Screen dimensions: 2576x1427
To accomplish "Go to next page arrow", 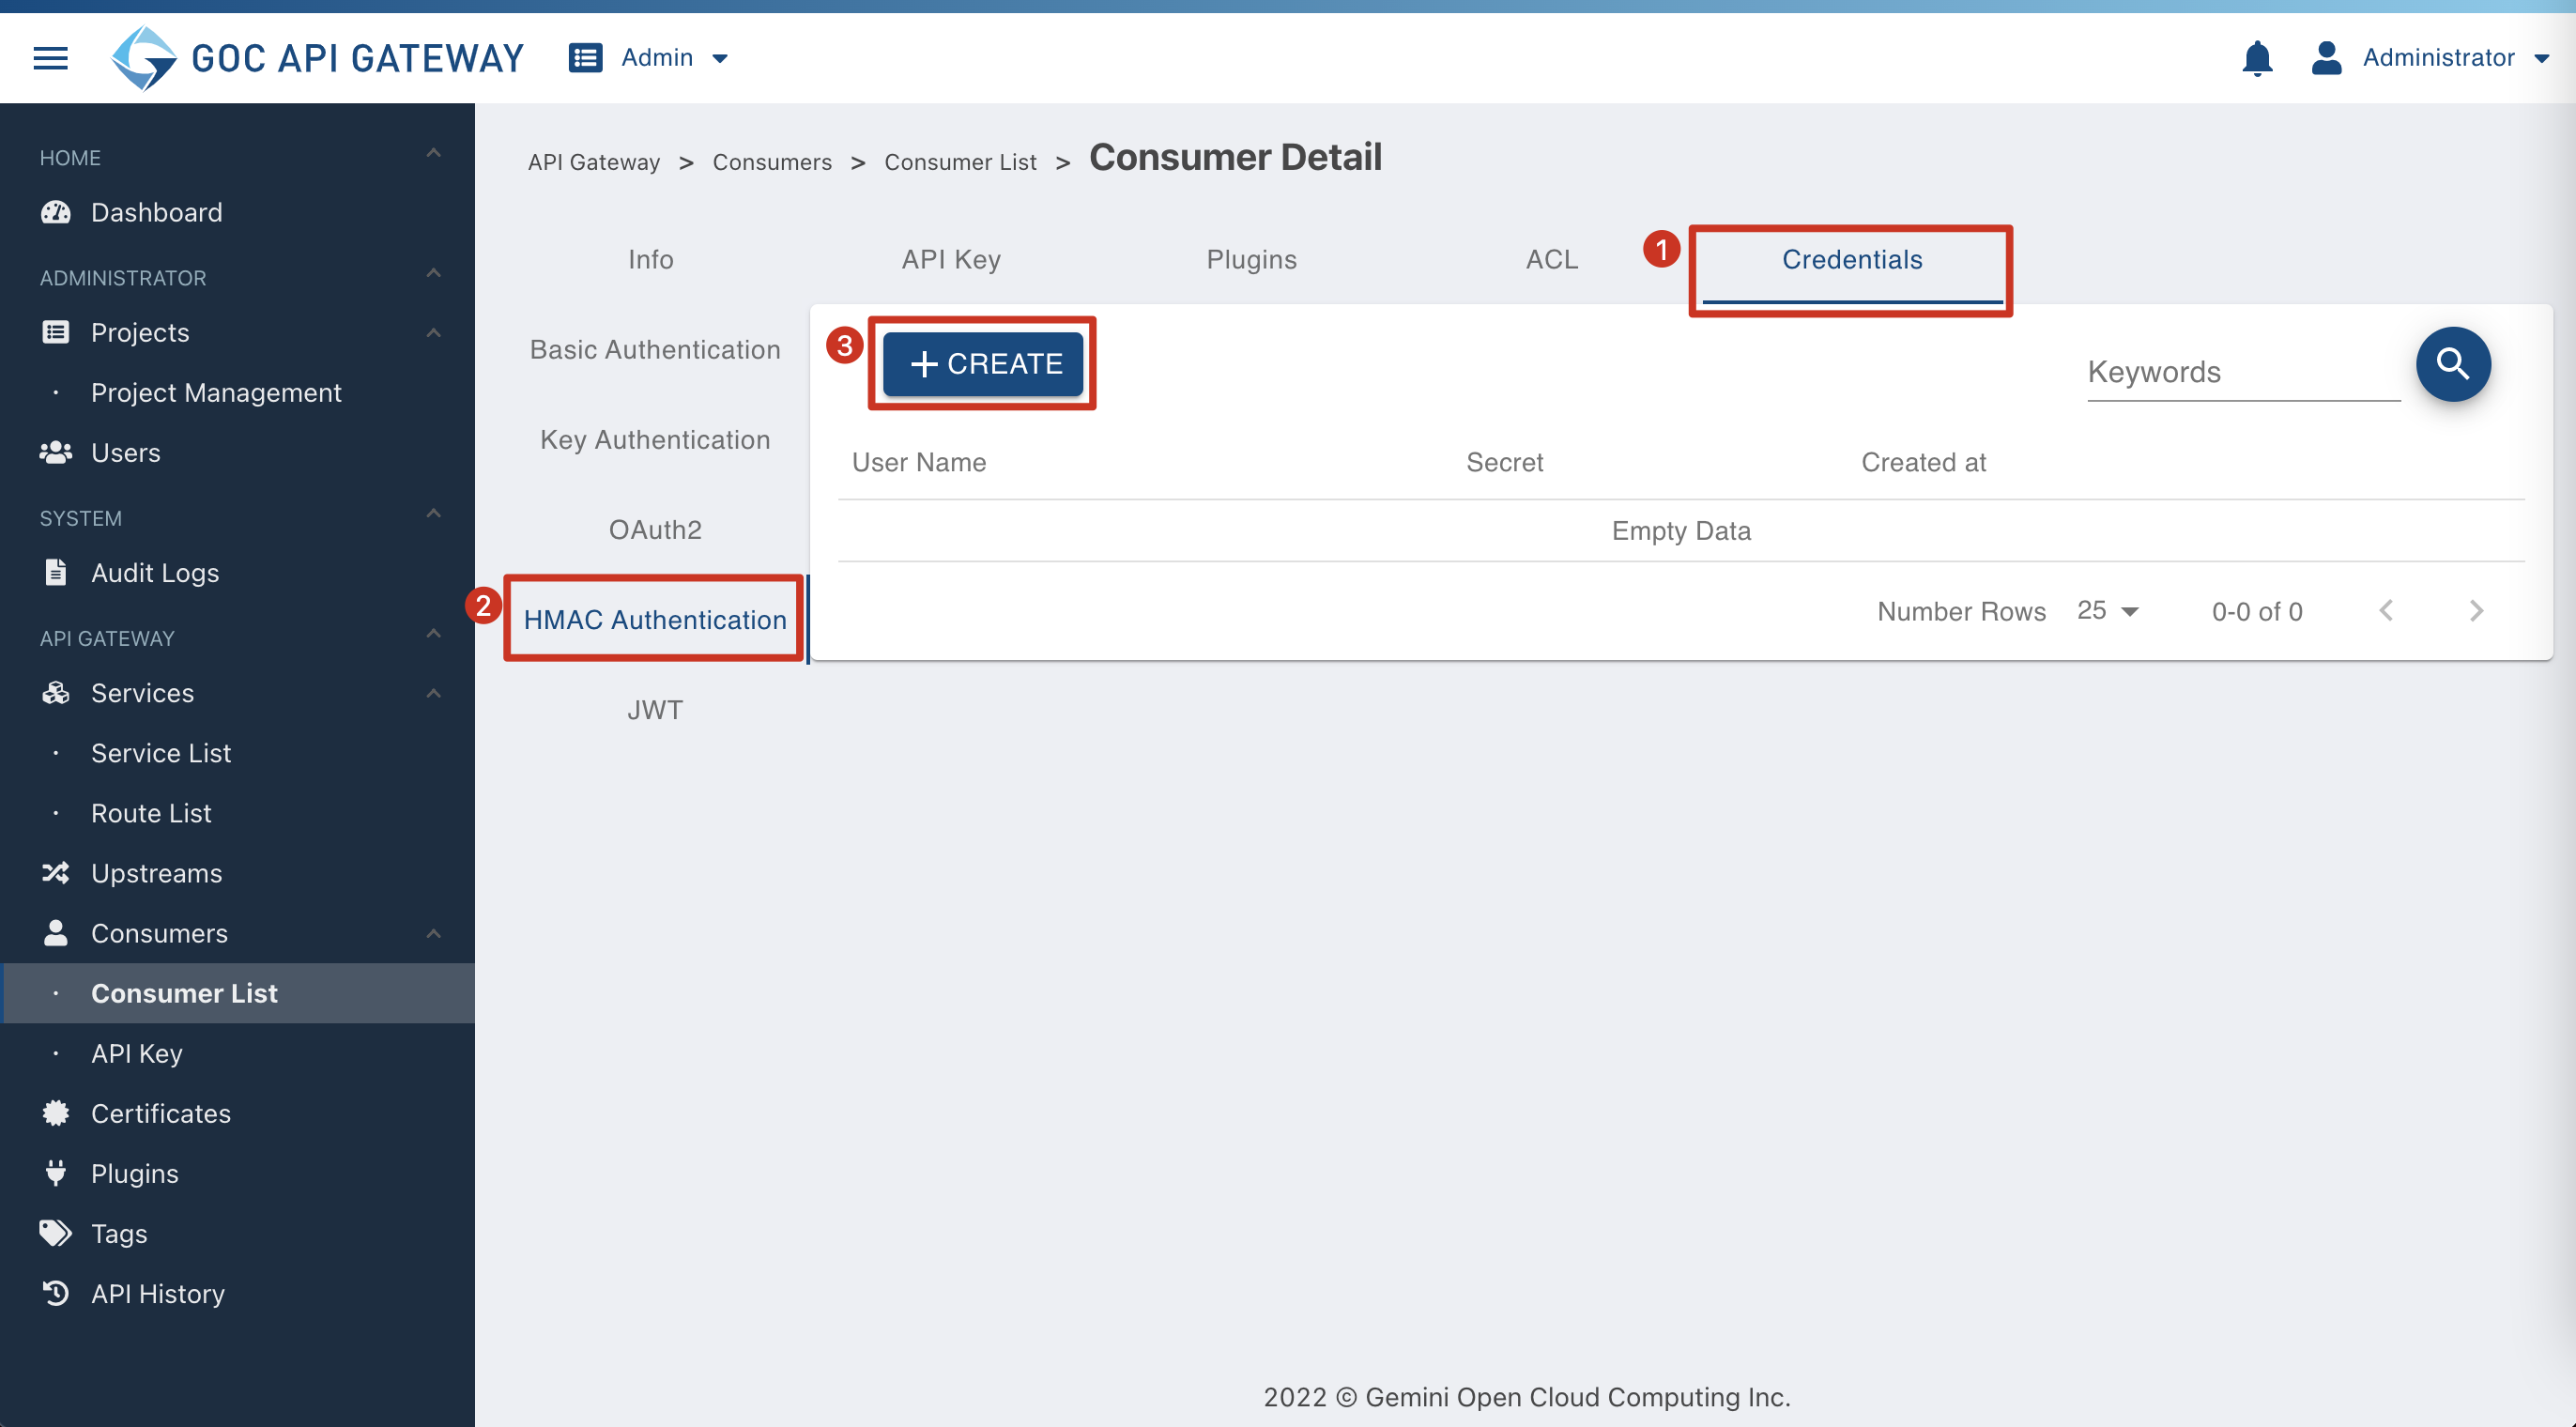I will [2476, 610].
